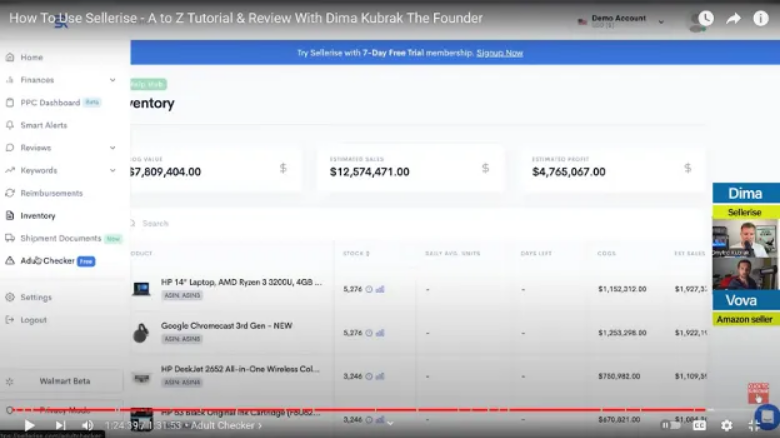Click the Google Chromecast product thumbnail
The image size is (780, 438).
(141, 332)
